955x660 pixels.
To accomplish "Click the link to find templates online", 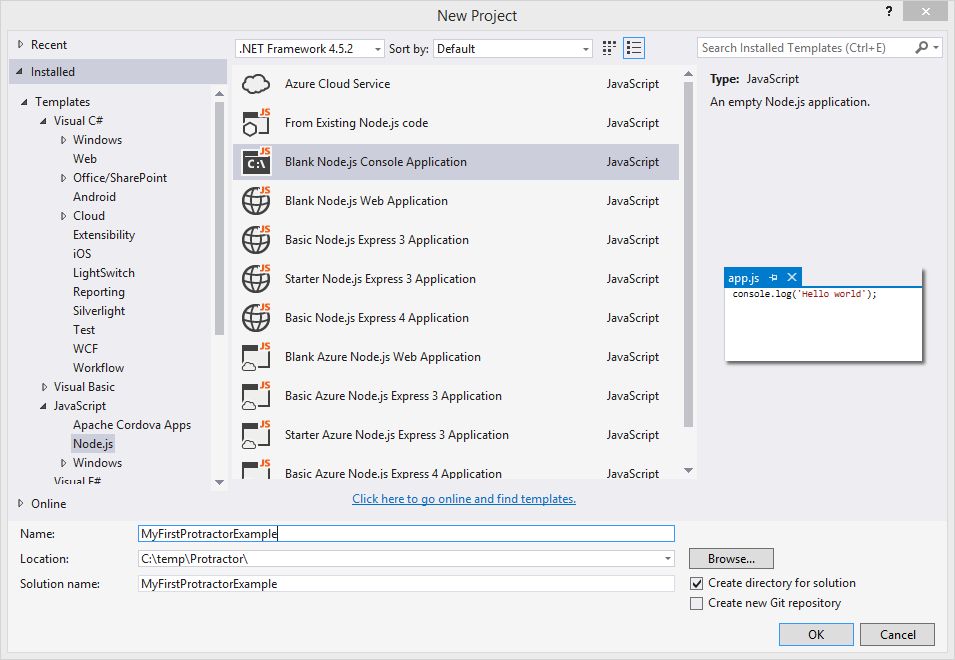I will click(463, 498).
